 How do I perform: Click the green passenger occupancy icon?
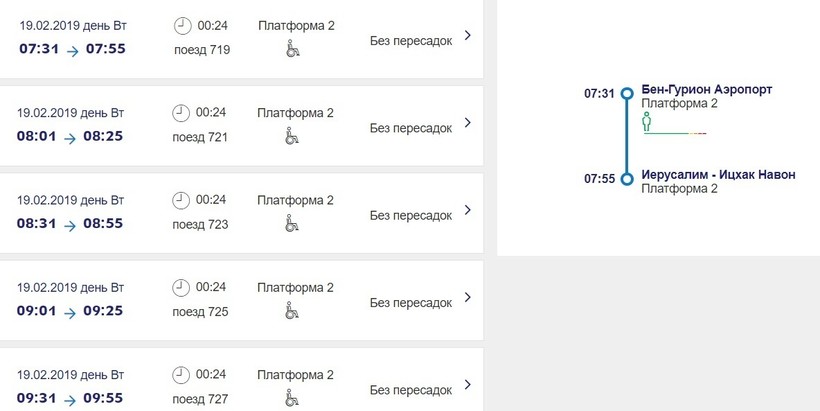(647, 121)
